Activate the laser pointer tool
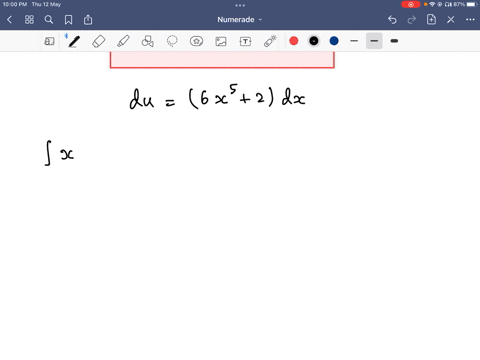 point(270,41)
